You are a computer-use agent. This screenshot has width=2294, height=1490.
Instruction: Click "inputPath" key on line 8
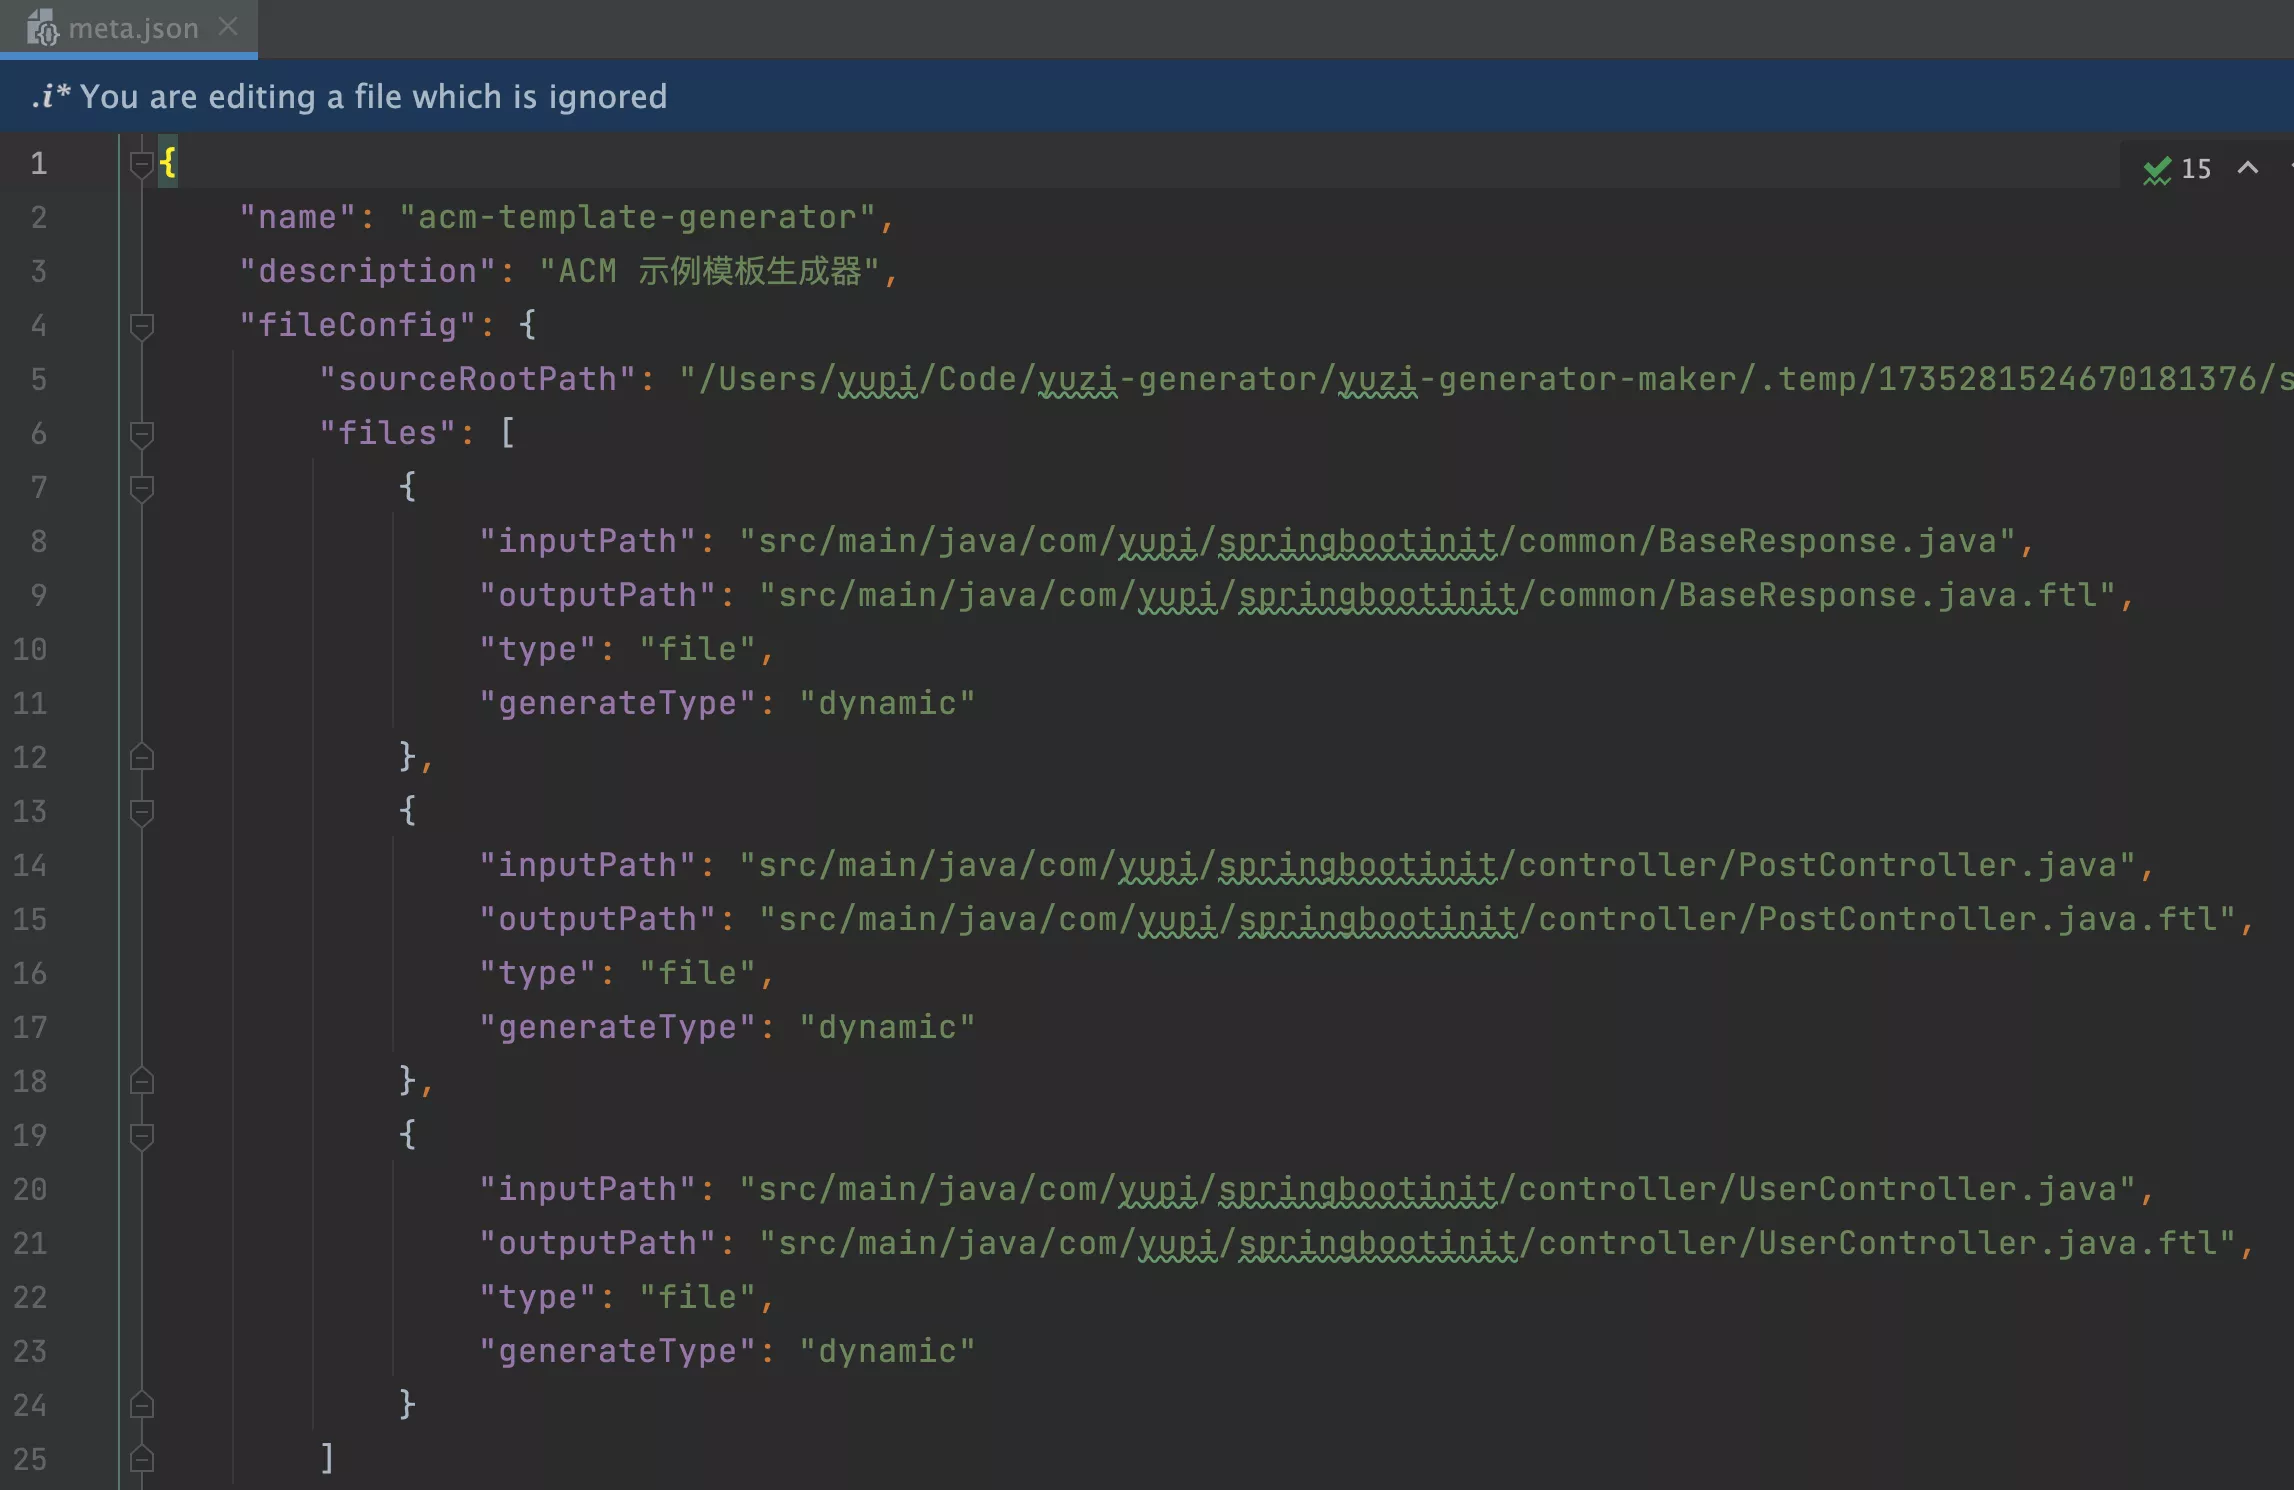click(x=587, y=541)
